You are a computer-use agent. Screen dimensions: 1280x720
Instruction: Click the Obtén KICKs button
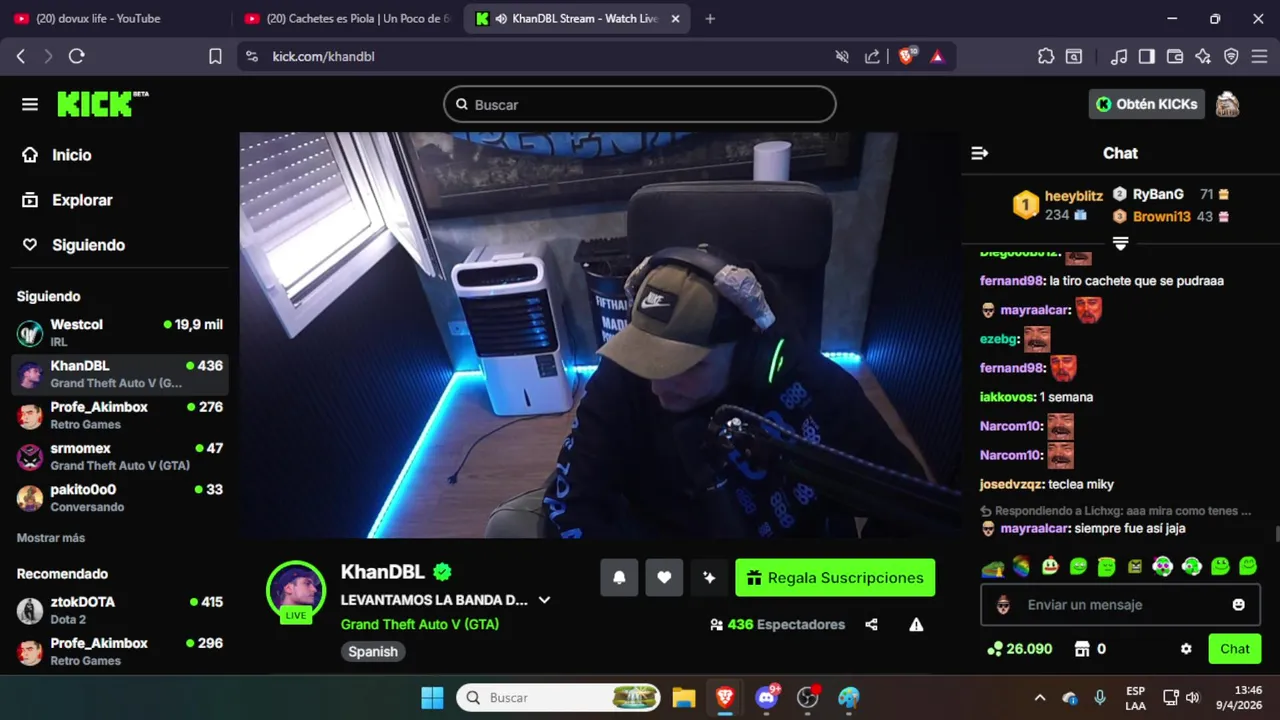click(x=1147, y=104)
